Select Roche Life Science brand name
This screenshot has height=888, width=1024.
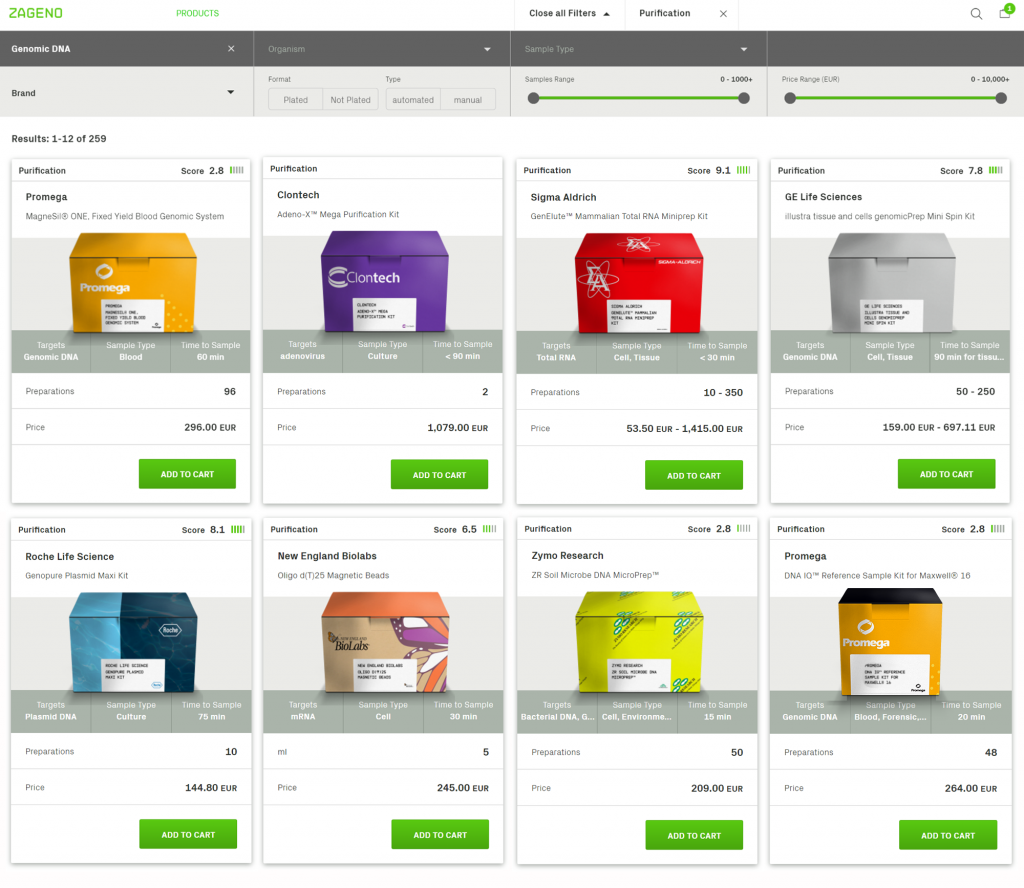coord(69,556)
